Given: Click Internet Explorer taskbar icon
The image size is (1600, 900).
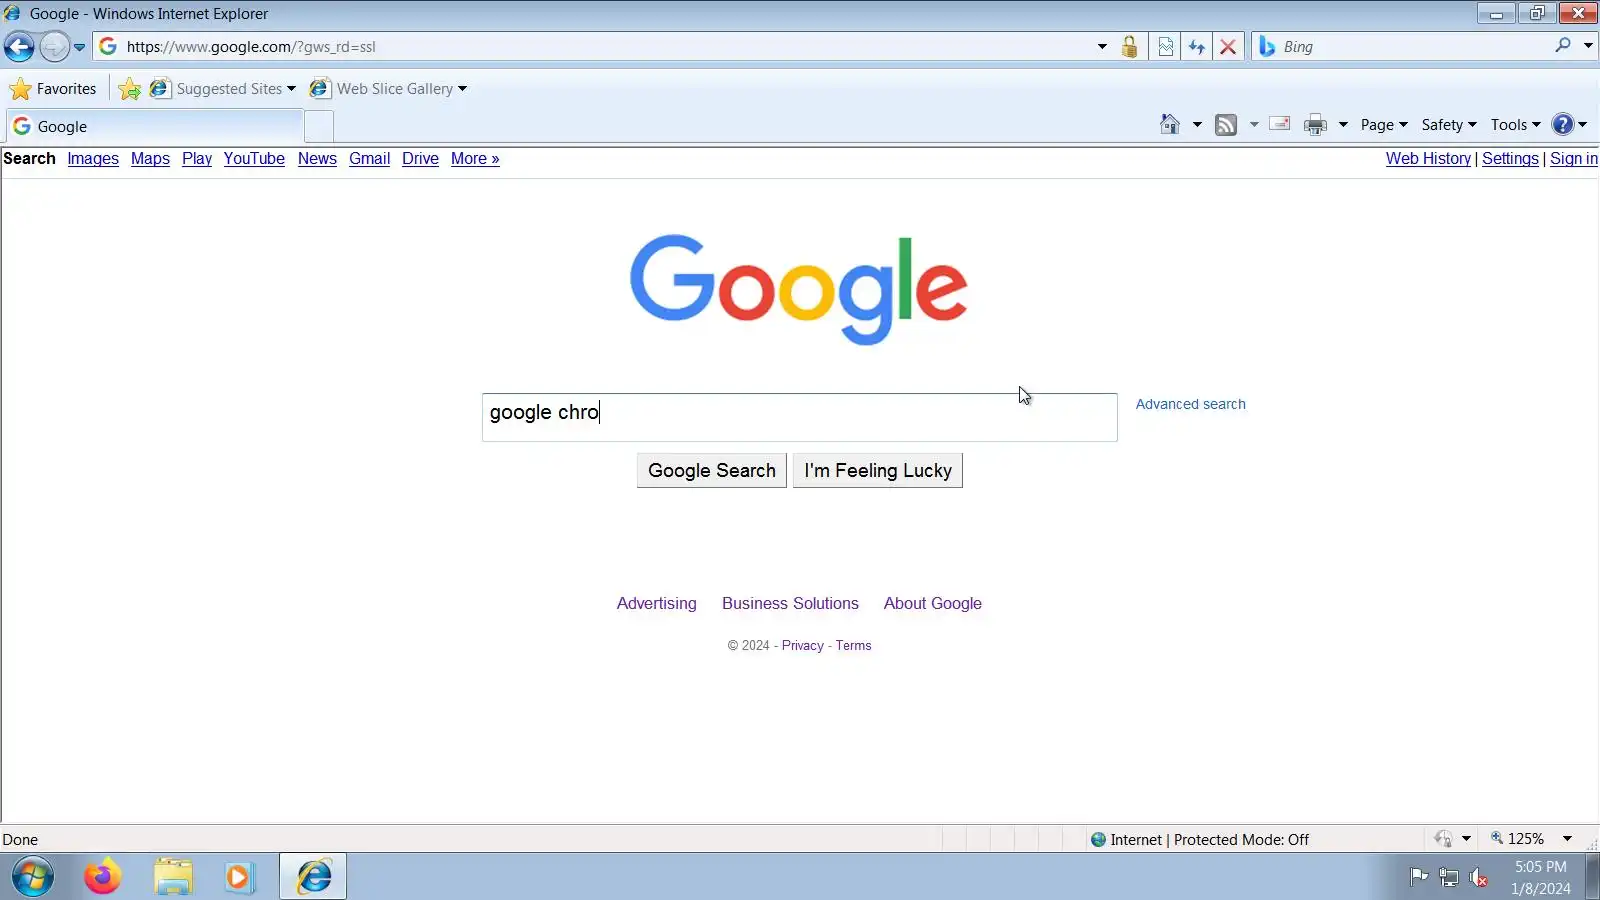Looking at the screenshot, I should click(313, 877).
